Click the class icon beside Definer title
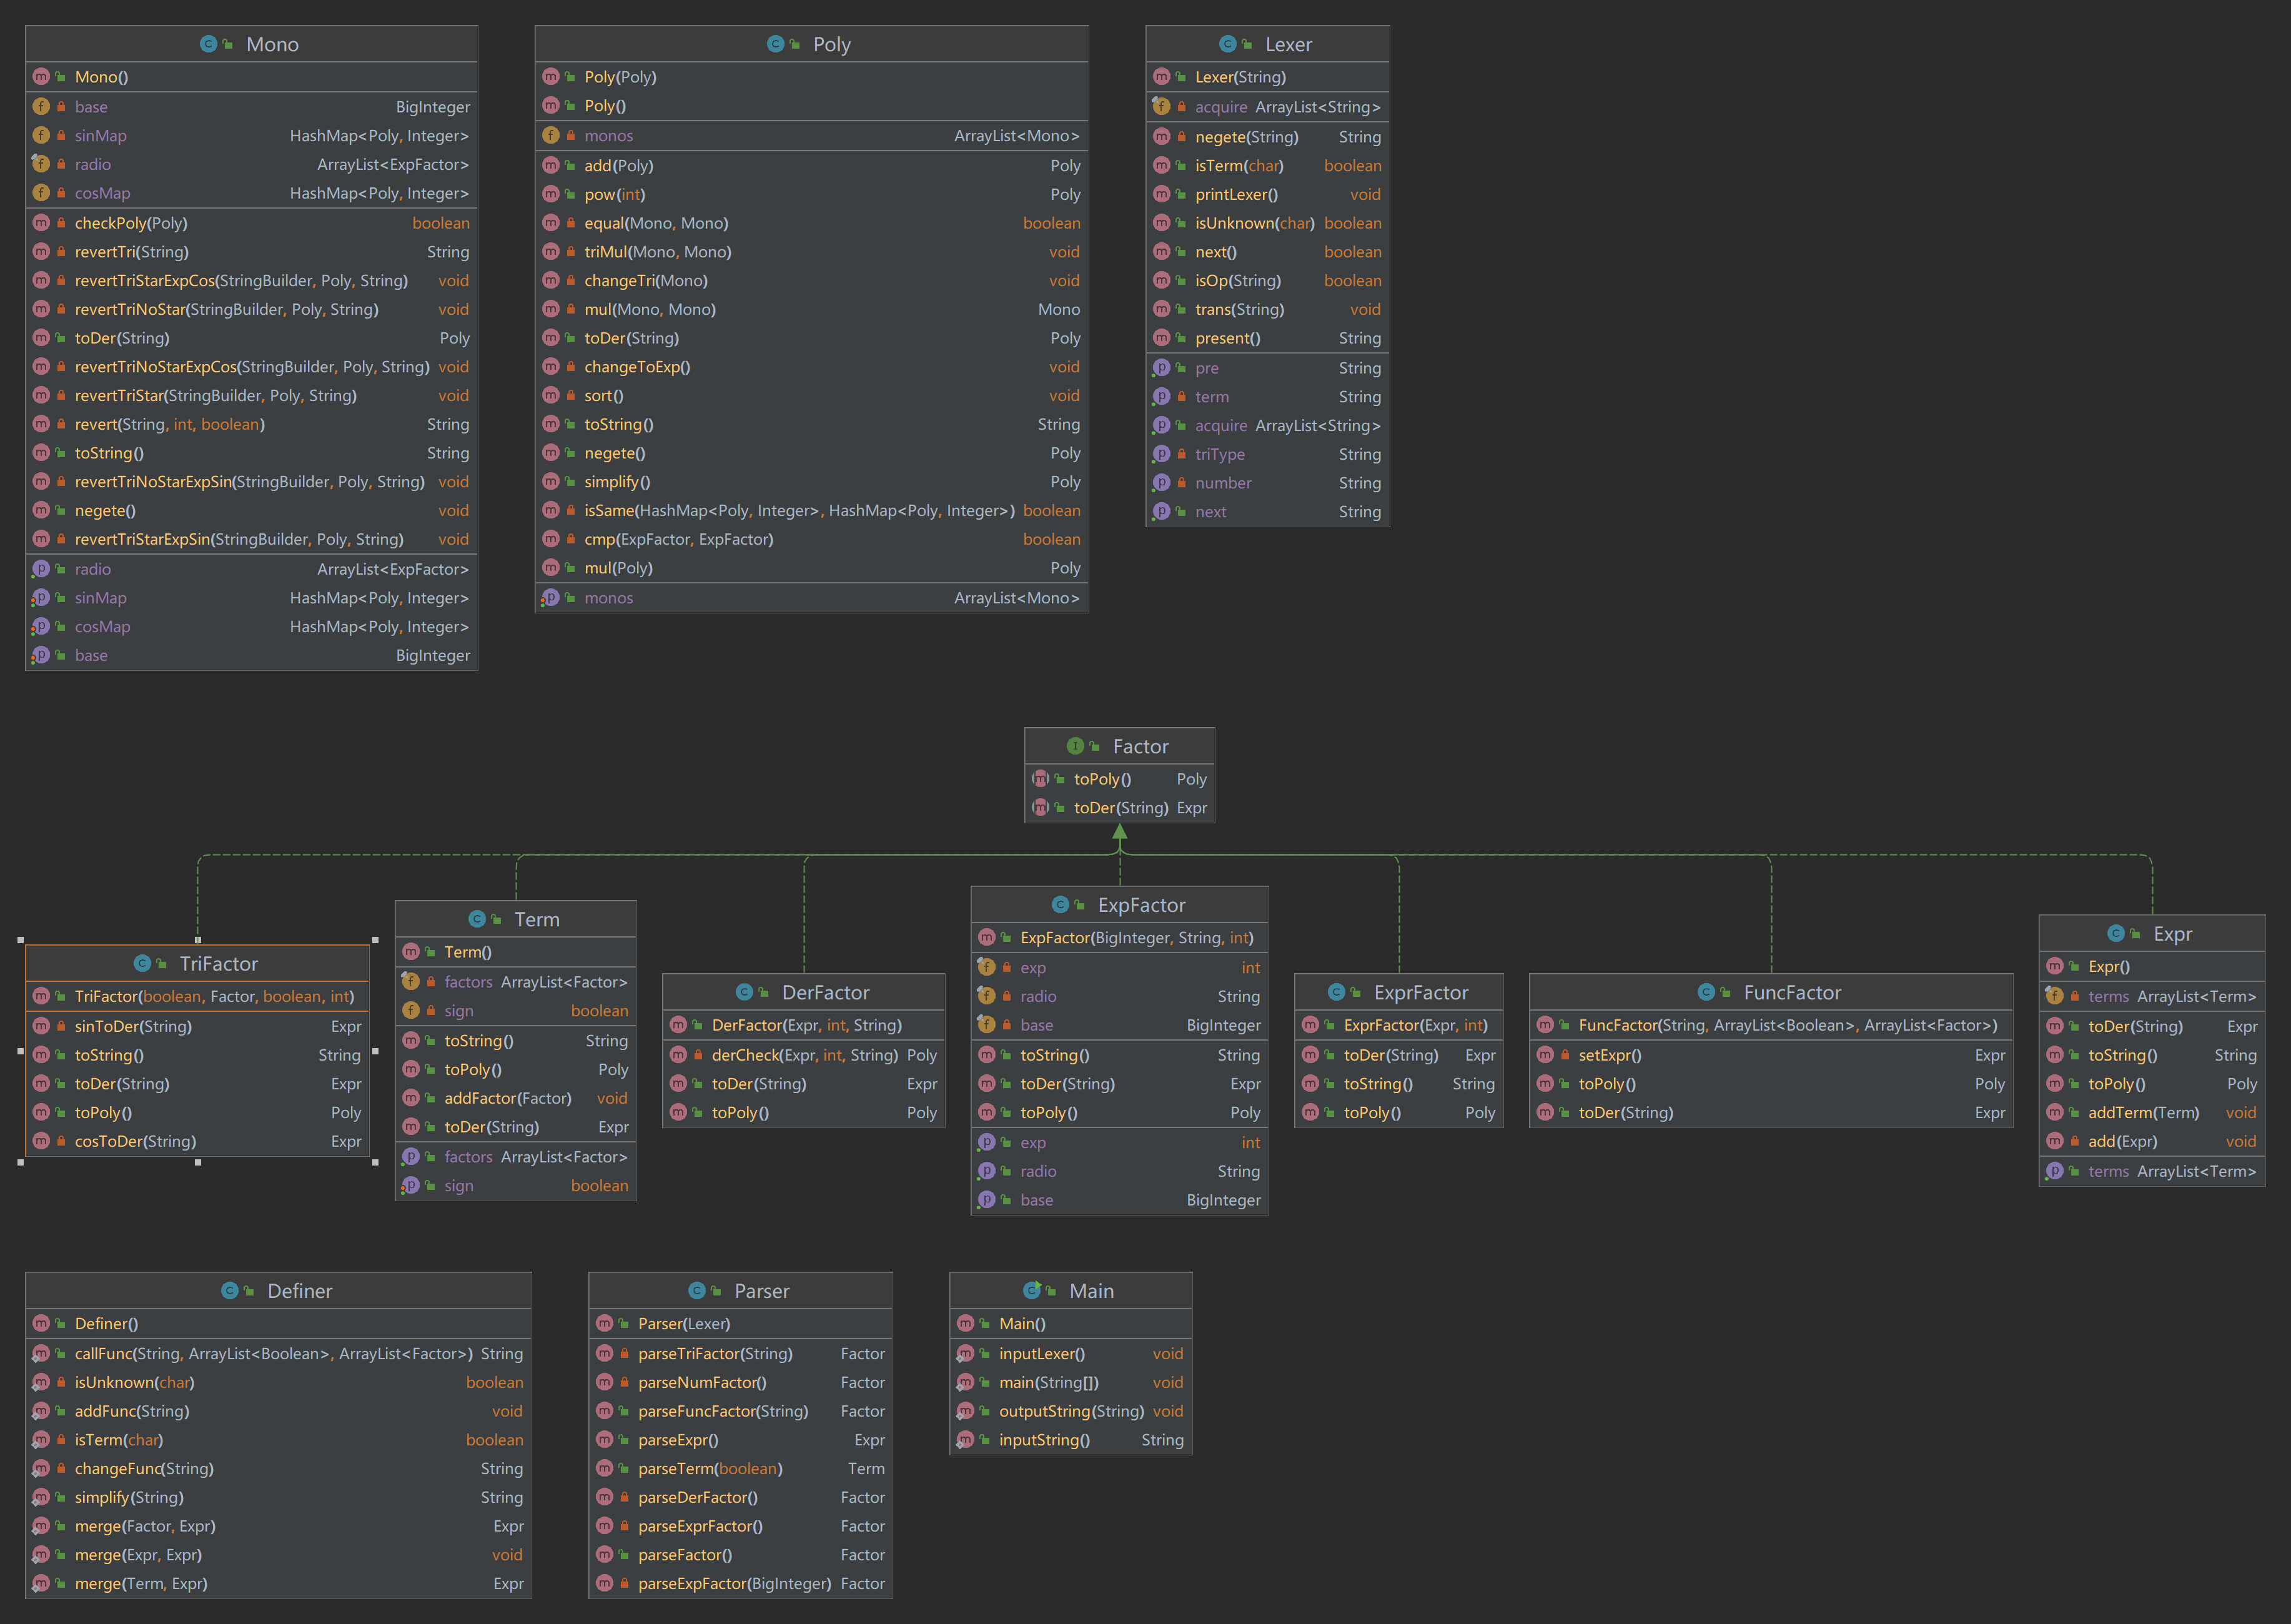2291x1624 pixels. tap(229, 1290)
